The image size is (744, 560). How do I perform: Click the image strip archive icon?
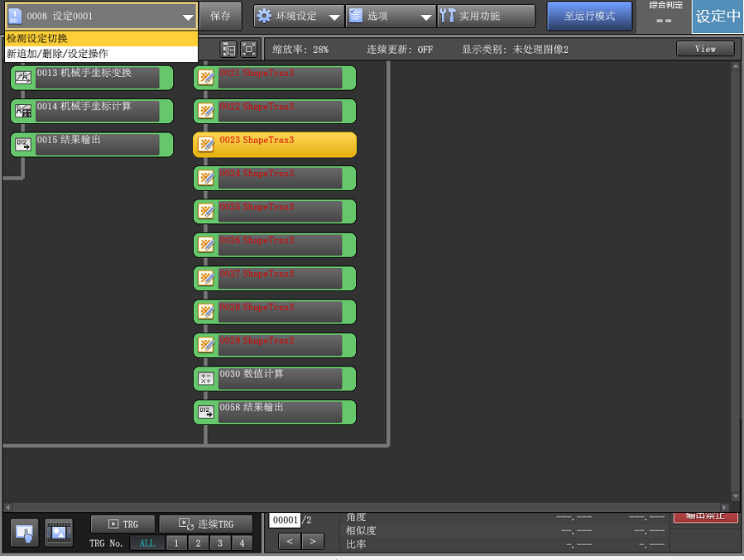click(59, 533)
